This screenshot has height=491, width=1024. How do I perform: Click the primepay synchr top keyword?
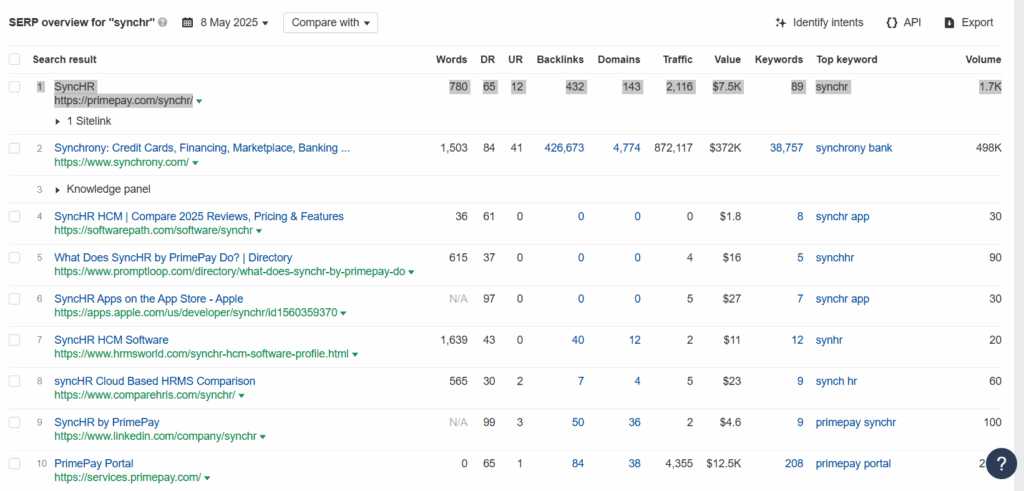click(856, 422)
